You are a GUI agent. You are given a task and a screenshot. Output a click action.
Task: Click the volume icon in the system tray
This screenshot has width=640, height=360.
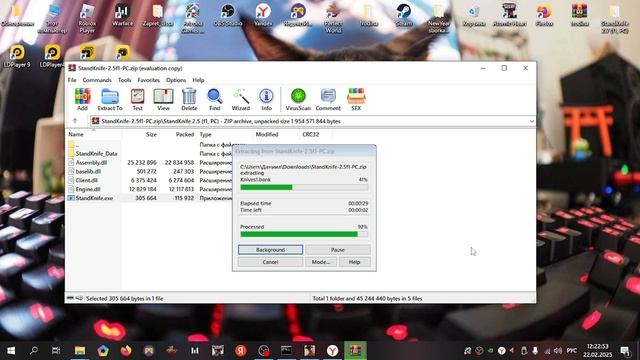pos(558,350)
